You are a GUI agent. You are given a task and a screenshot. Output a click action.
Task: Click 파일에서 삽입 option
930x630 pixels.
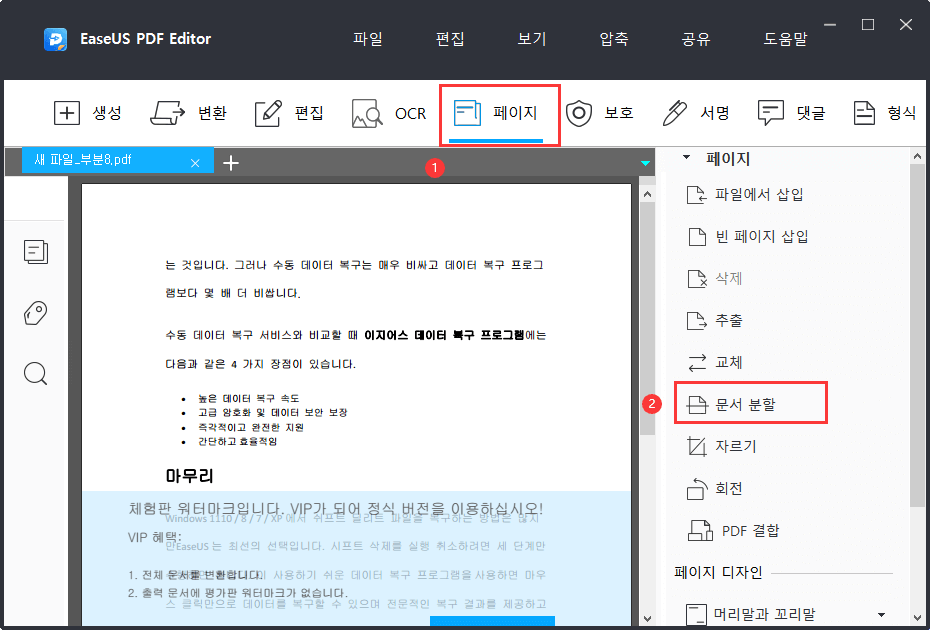pyautogui.click(x=758, y=194)
